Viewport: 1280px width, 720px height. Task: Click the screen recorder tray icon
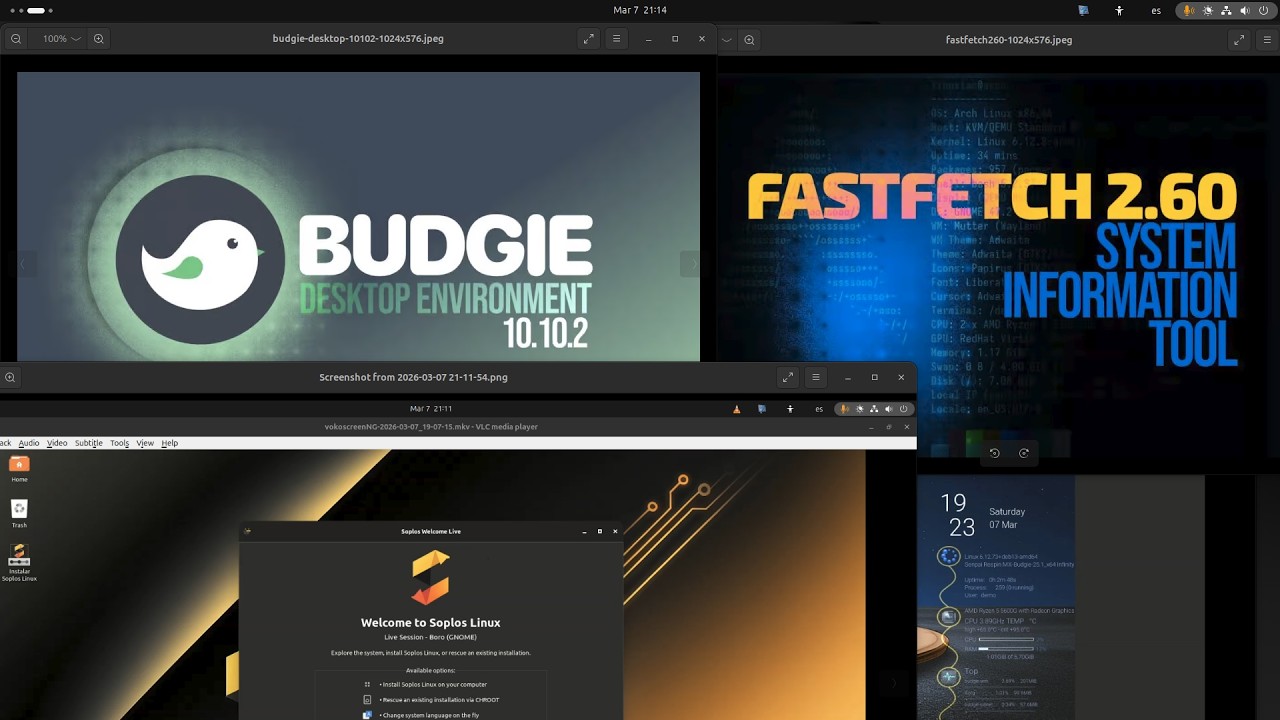pyautogui.click(x=1084, y=10)
